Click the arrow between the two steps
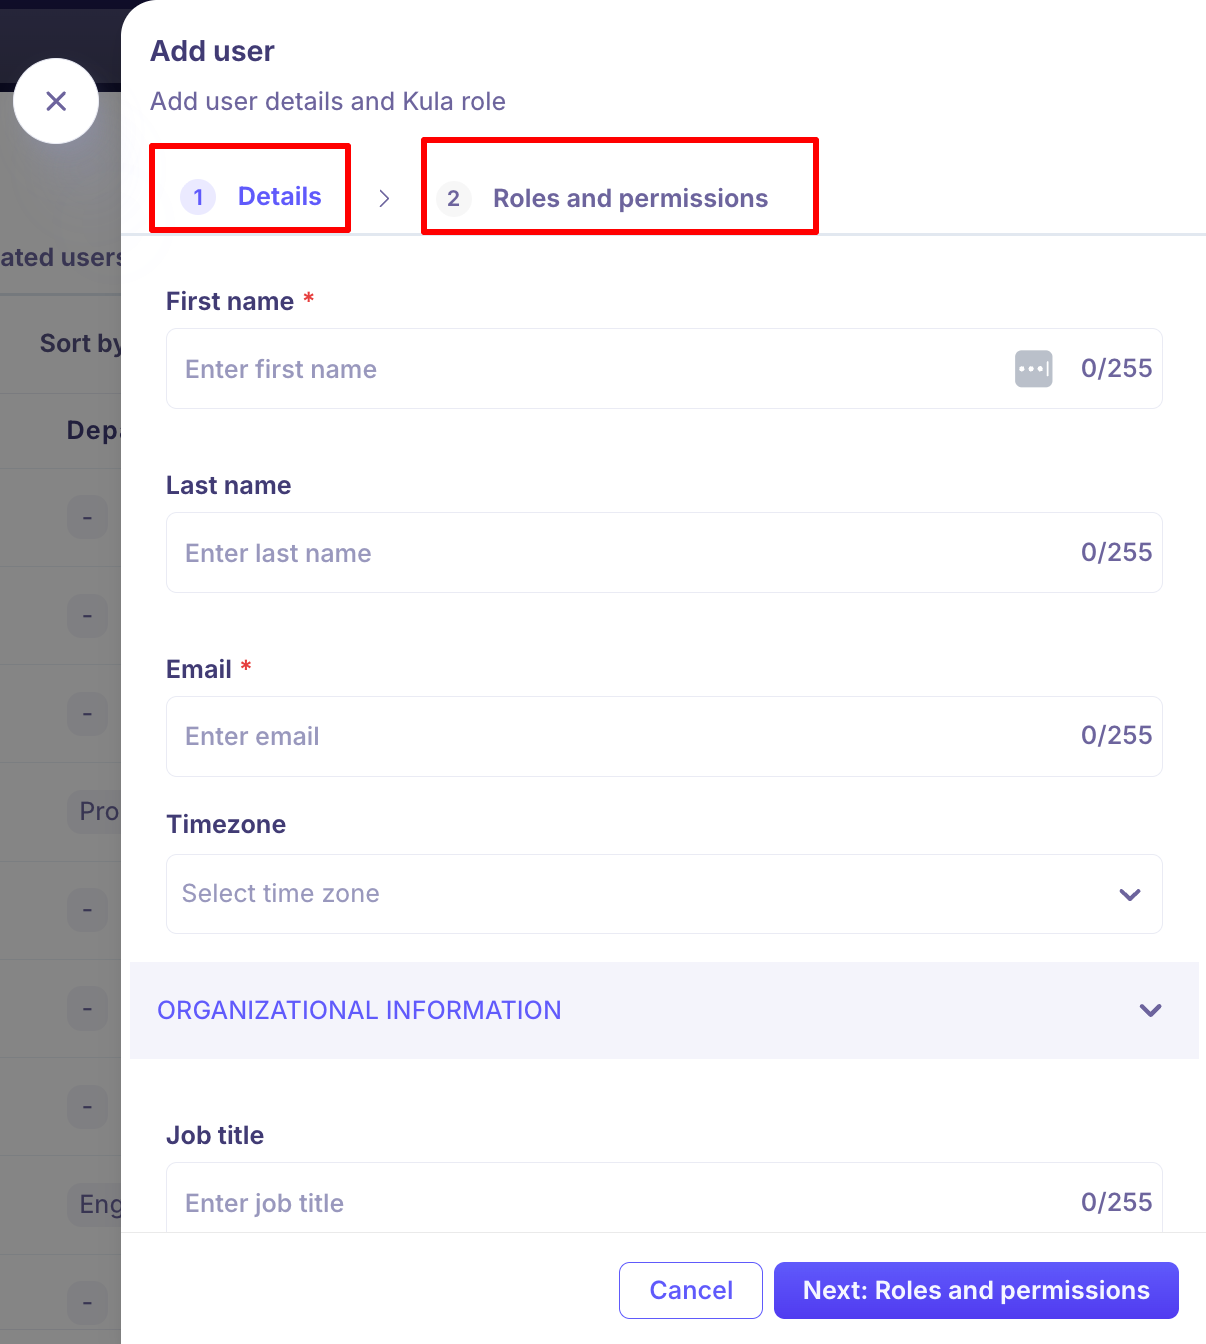 (384, 198)
